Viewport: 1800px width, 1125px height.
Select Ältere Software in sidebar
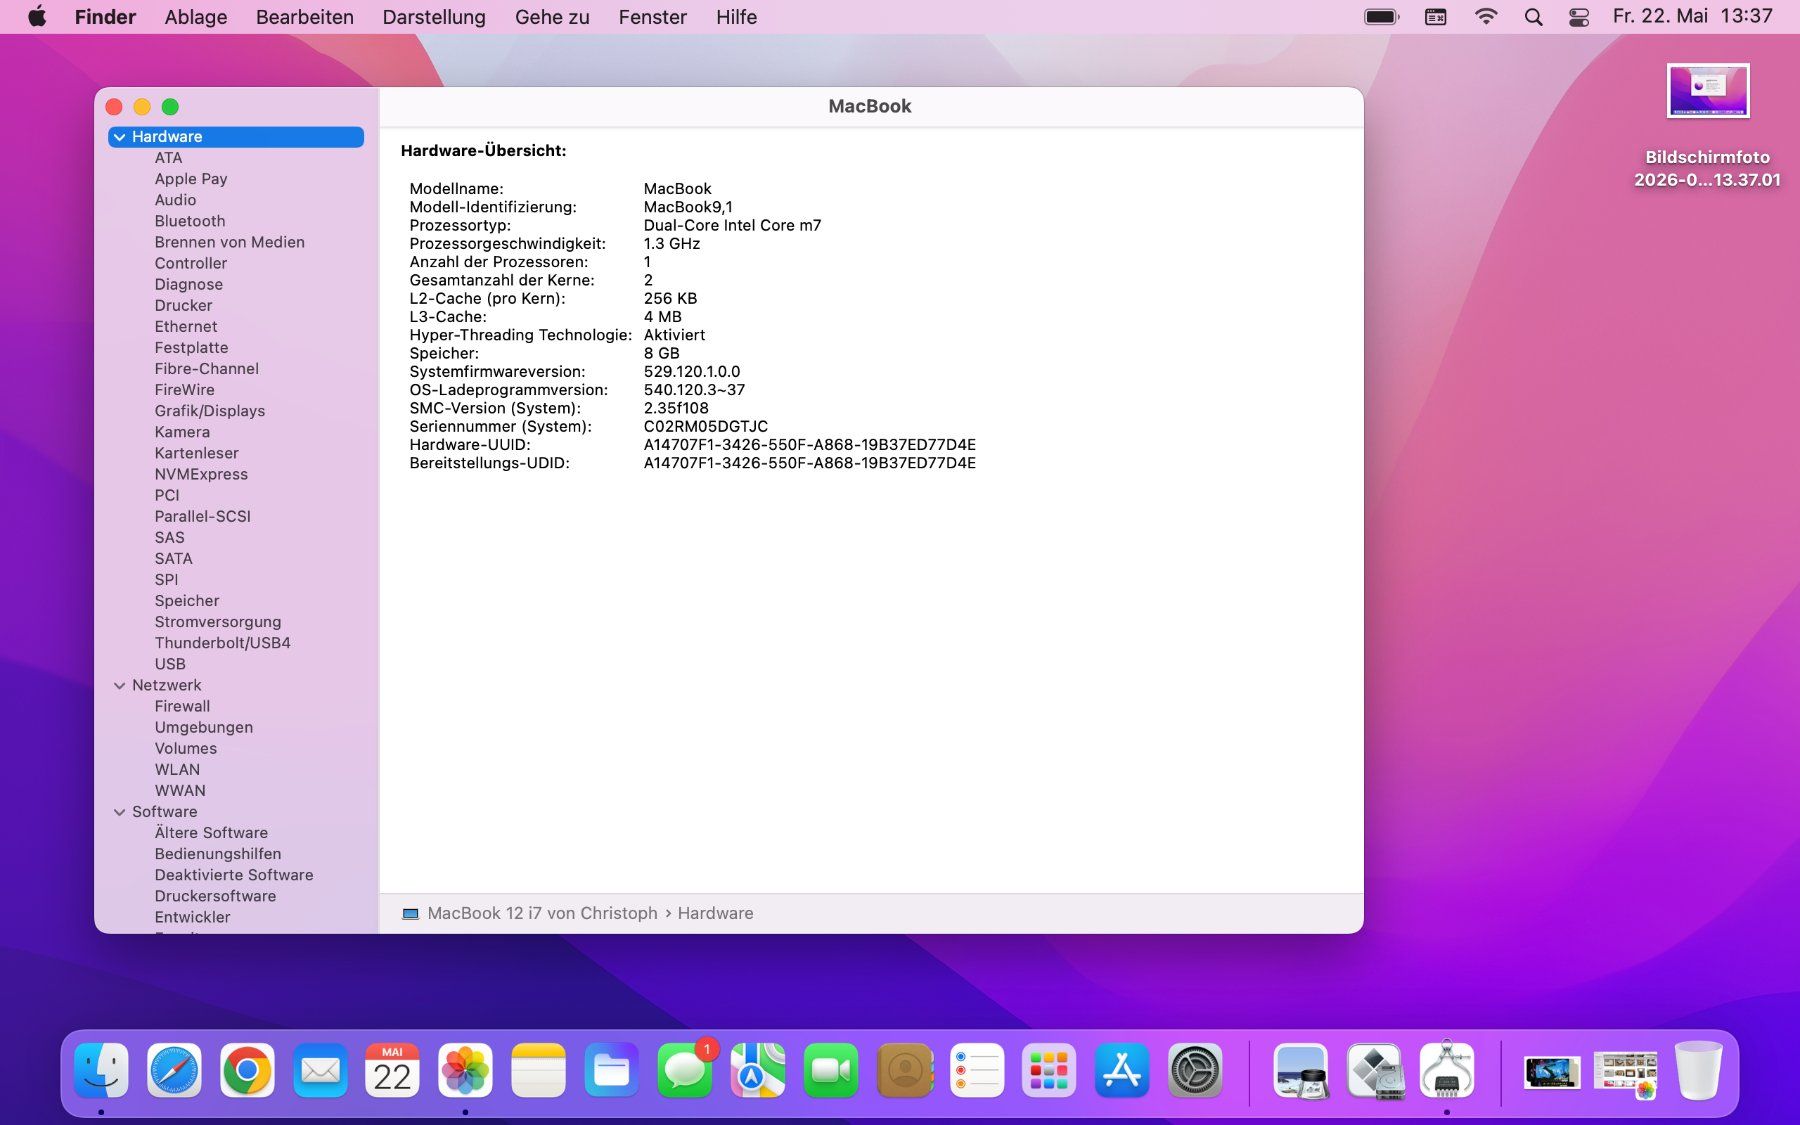tap(211, 833)
